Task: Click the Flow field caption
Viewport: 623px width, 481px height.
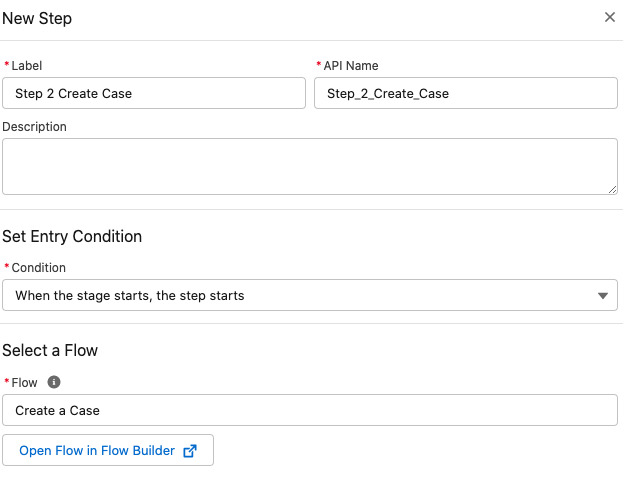Action: point(24,383)
